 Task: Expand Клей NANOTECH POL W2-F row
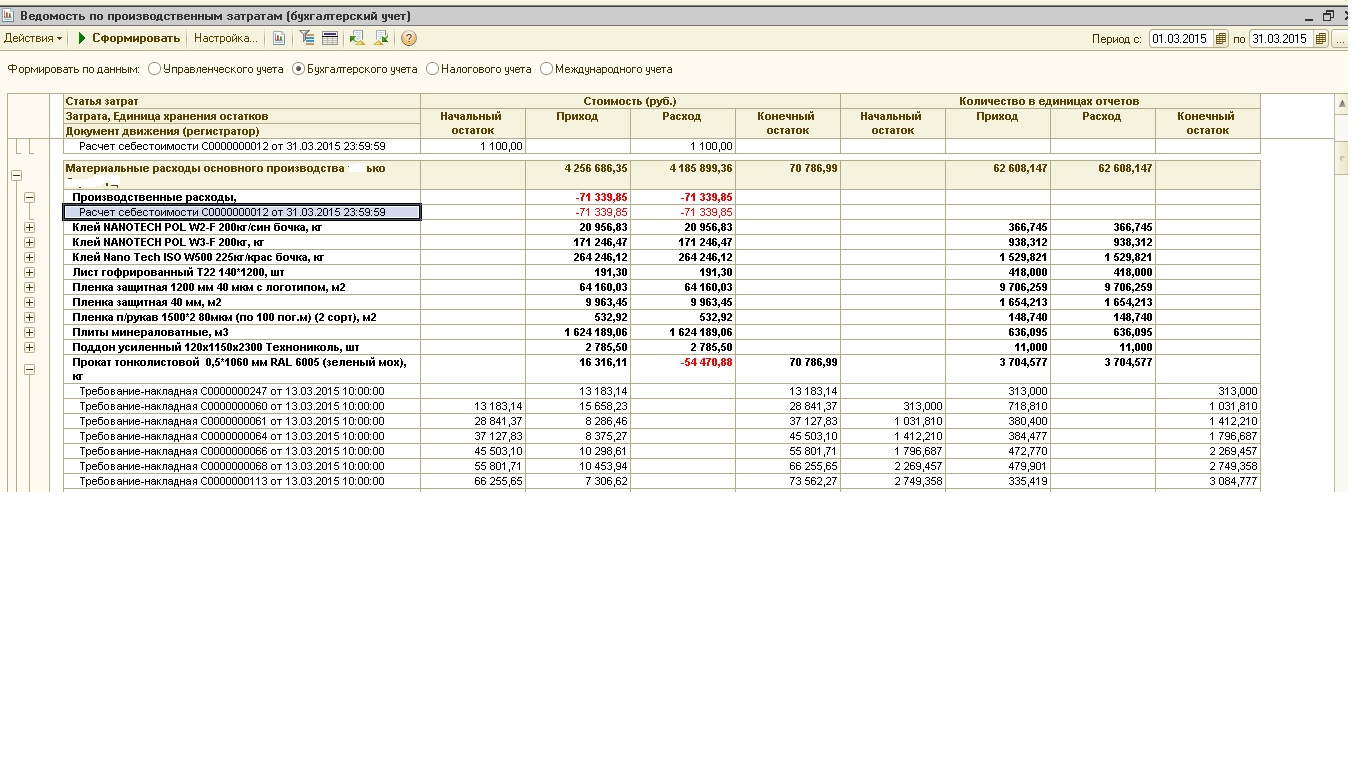click(29, 227)
